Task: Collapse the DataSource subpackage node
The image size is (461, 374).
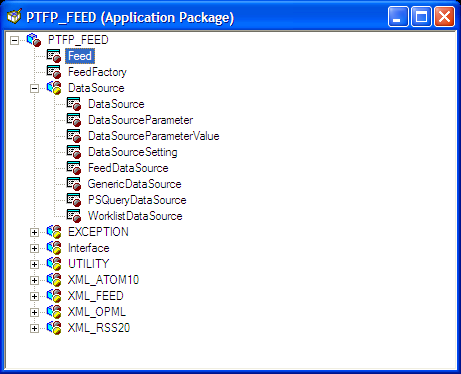Action: (x=34, y=89)
